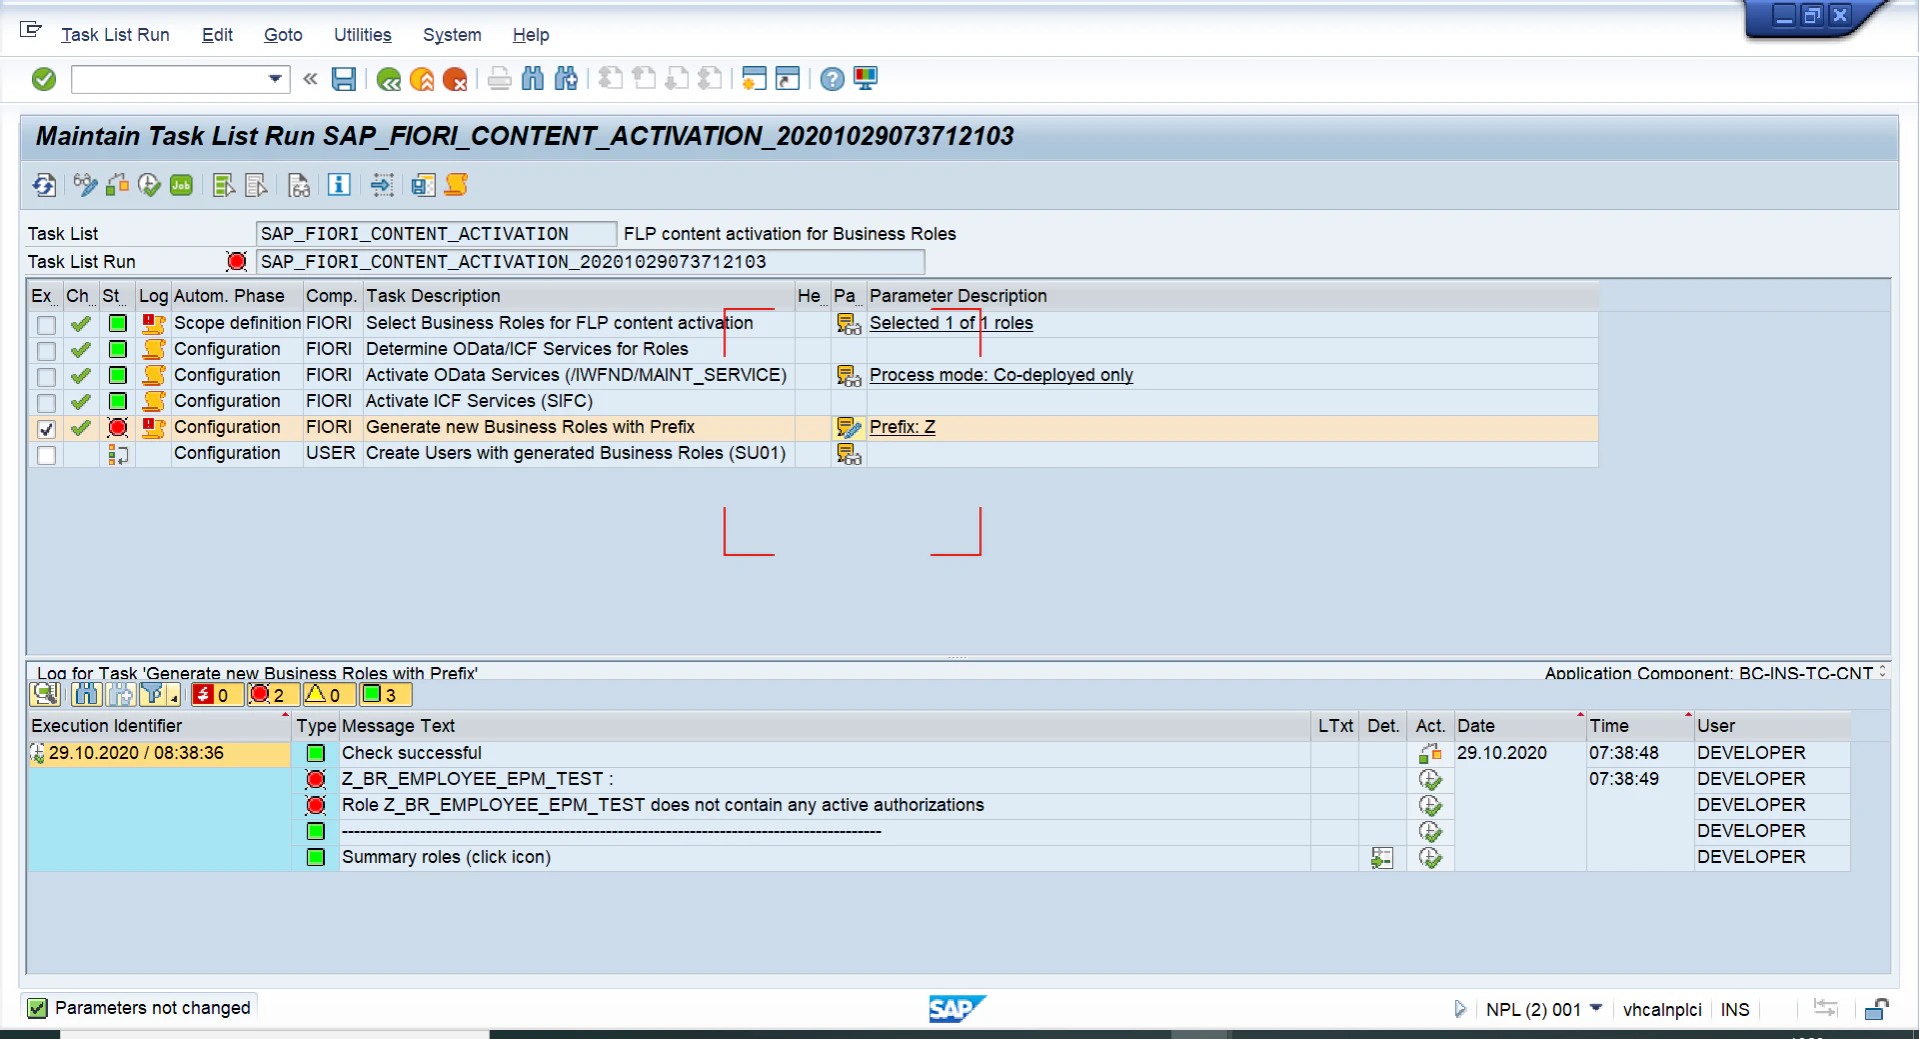Click the orange Log scroll icon in toolbar
This screenshot has height=1039, width=1919.
pos(456,185)
